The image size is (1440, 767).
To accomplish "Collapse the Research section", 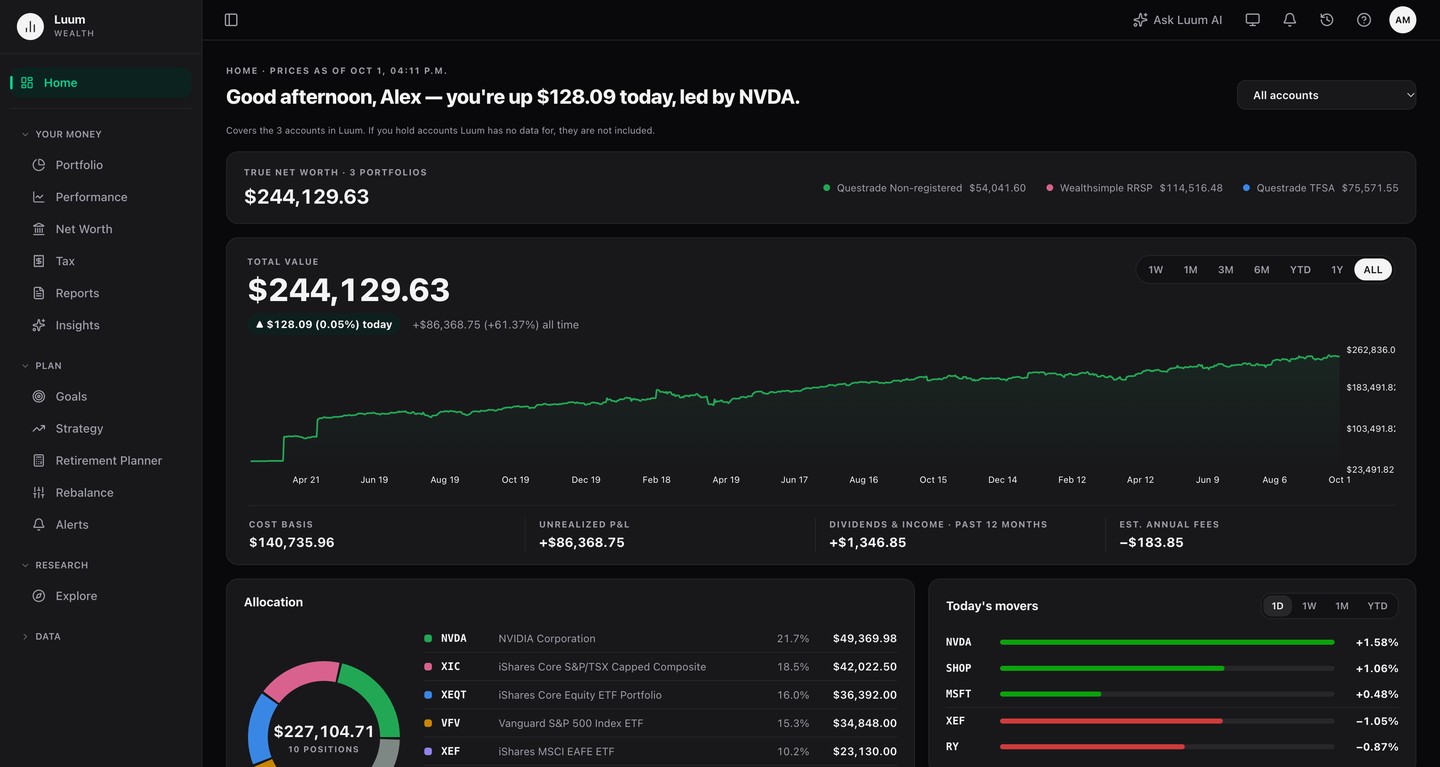I will (x=55, y=565).
